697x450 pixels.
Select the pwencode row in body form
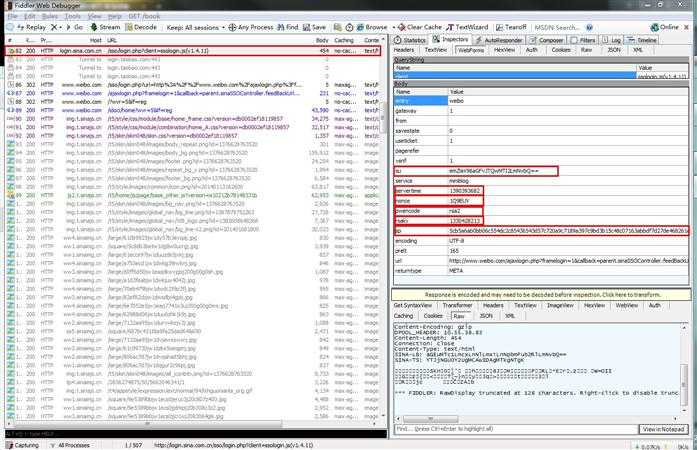pyautogui.click(x=541, y=211)
